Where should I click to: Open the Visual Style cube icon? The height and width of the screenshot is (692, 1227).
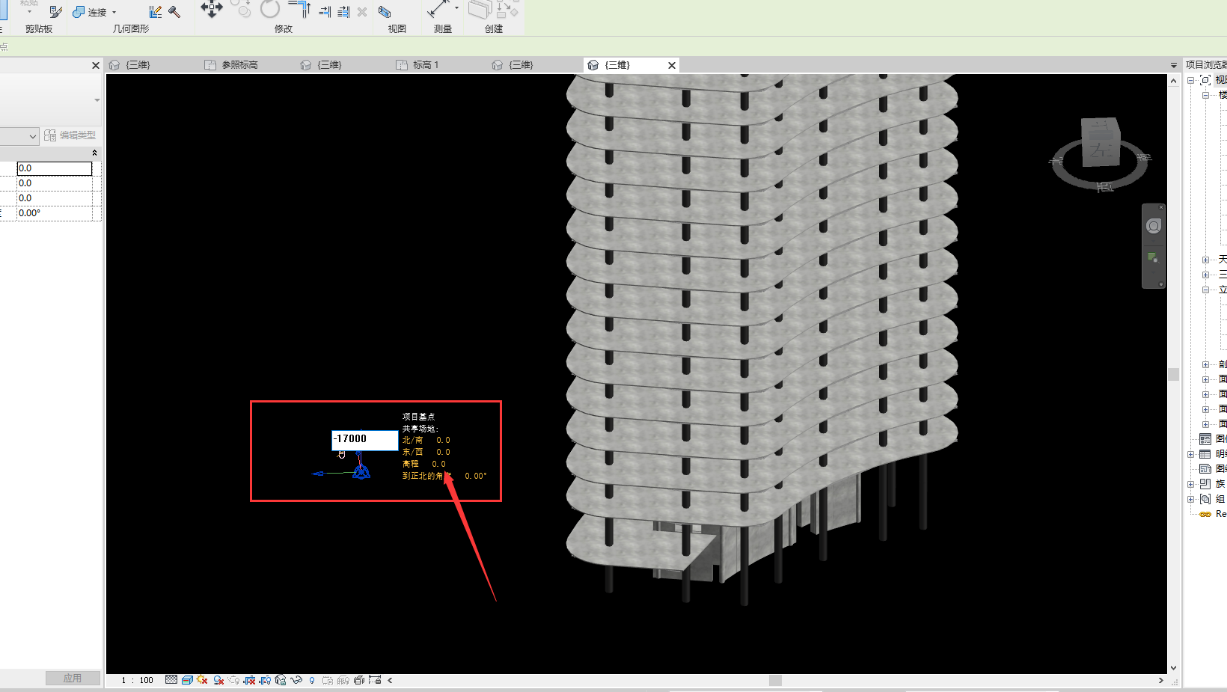pyautogui.click(x=187, y=680)
